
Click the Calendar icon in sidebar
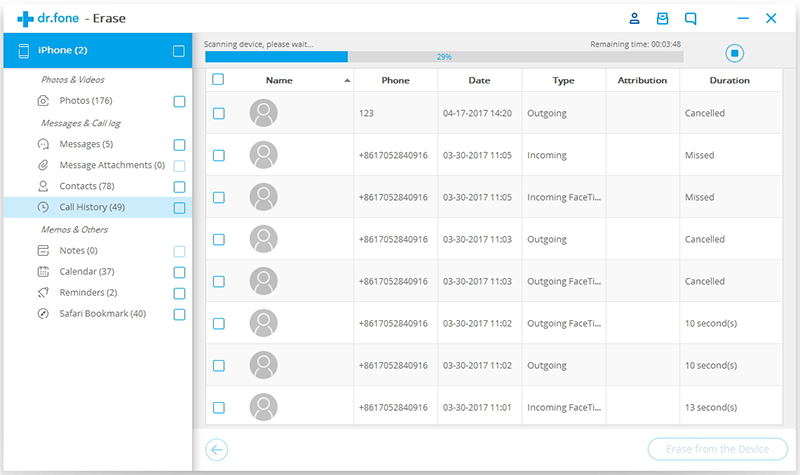(x=43, y=271)
